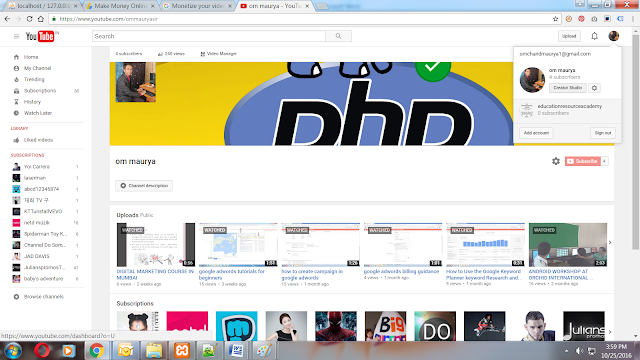
Task: Open Creator Studio from account popup
Action: click(x=567, y=88)
